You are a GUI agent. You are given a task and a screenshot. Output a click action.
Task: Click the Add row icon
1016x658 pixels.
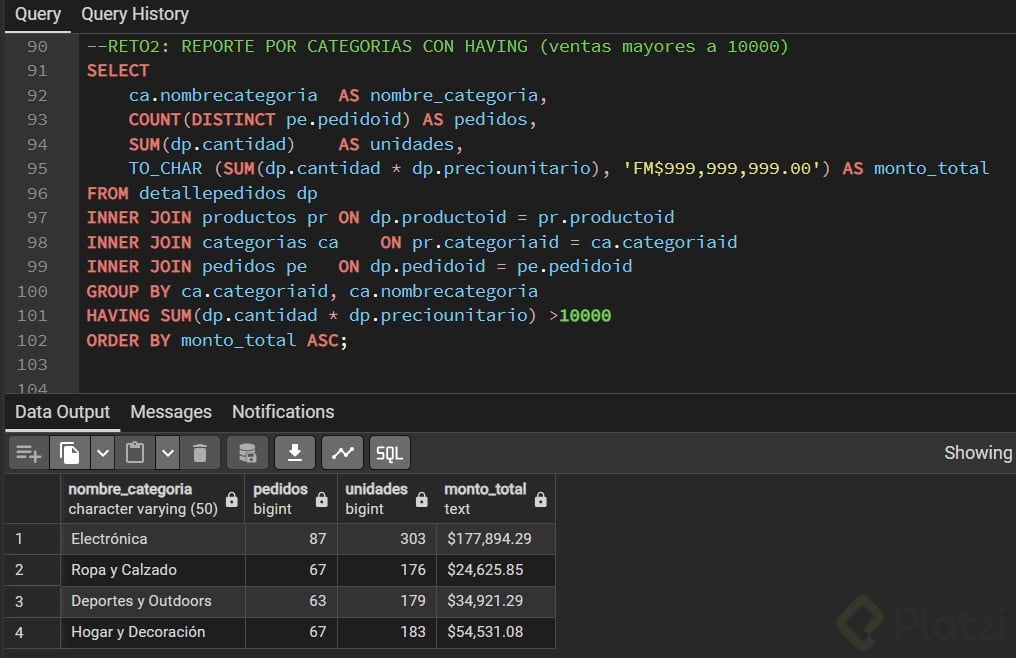[x=29, y=454]
